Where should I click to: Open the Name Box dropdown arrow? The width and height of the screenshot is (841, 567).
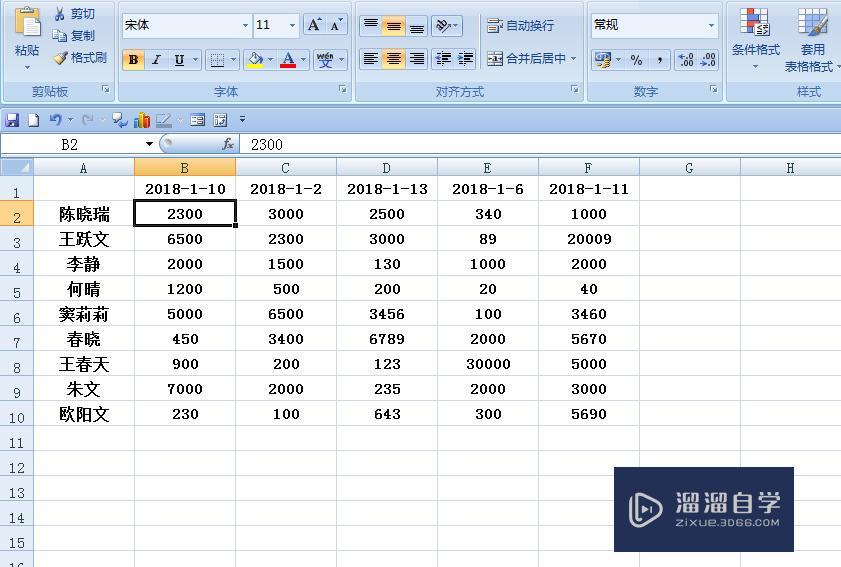coord(149,144)
